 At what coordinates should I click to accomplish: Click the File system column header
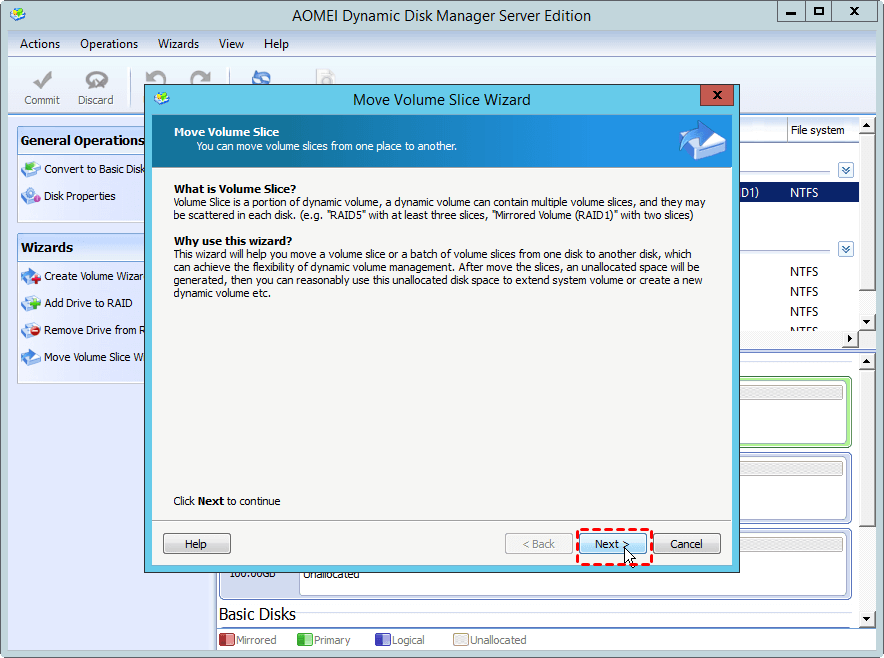822,130
